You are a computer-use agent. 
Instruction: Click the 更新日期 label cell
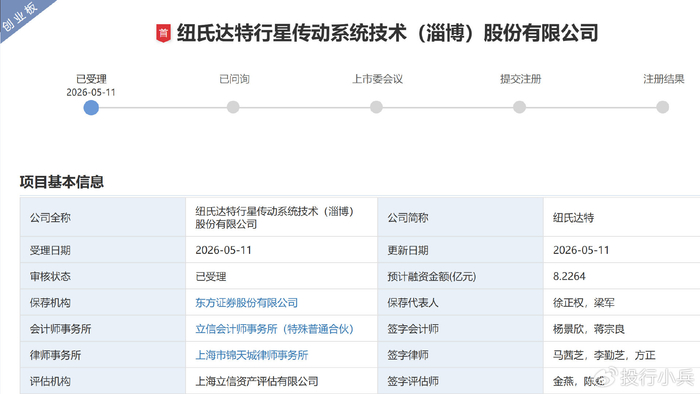461,250
